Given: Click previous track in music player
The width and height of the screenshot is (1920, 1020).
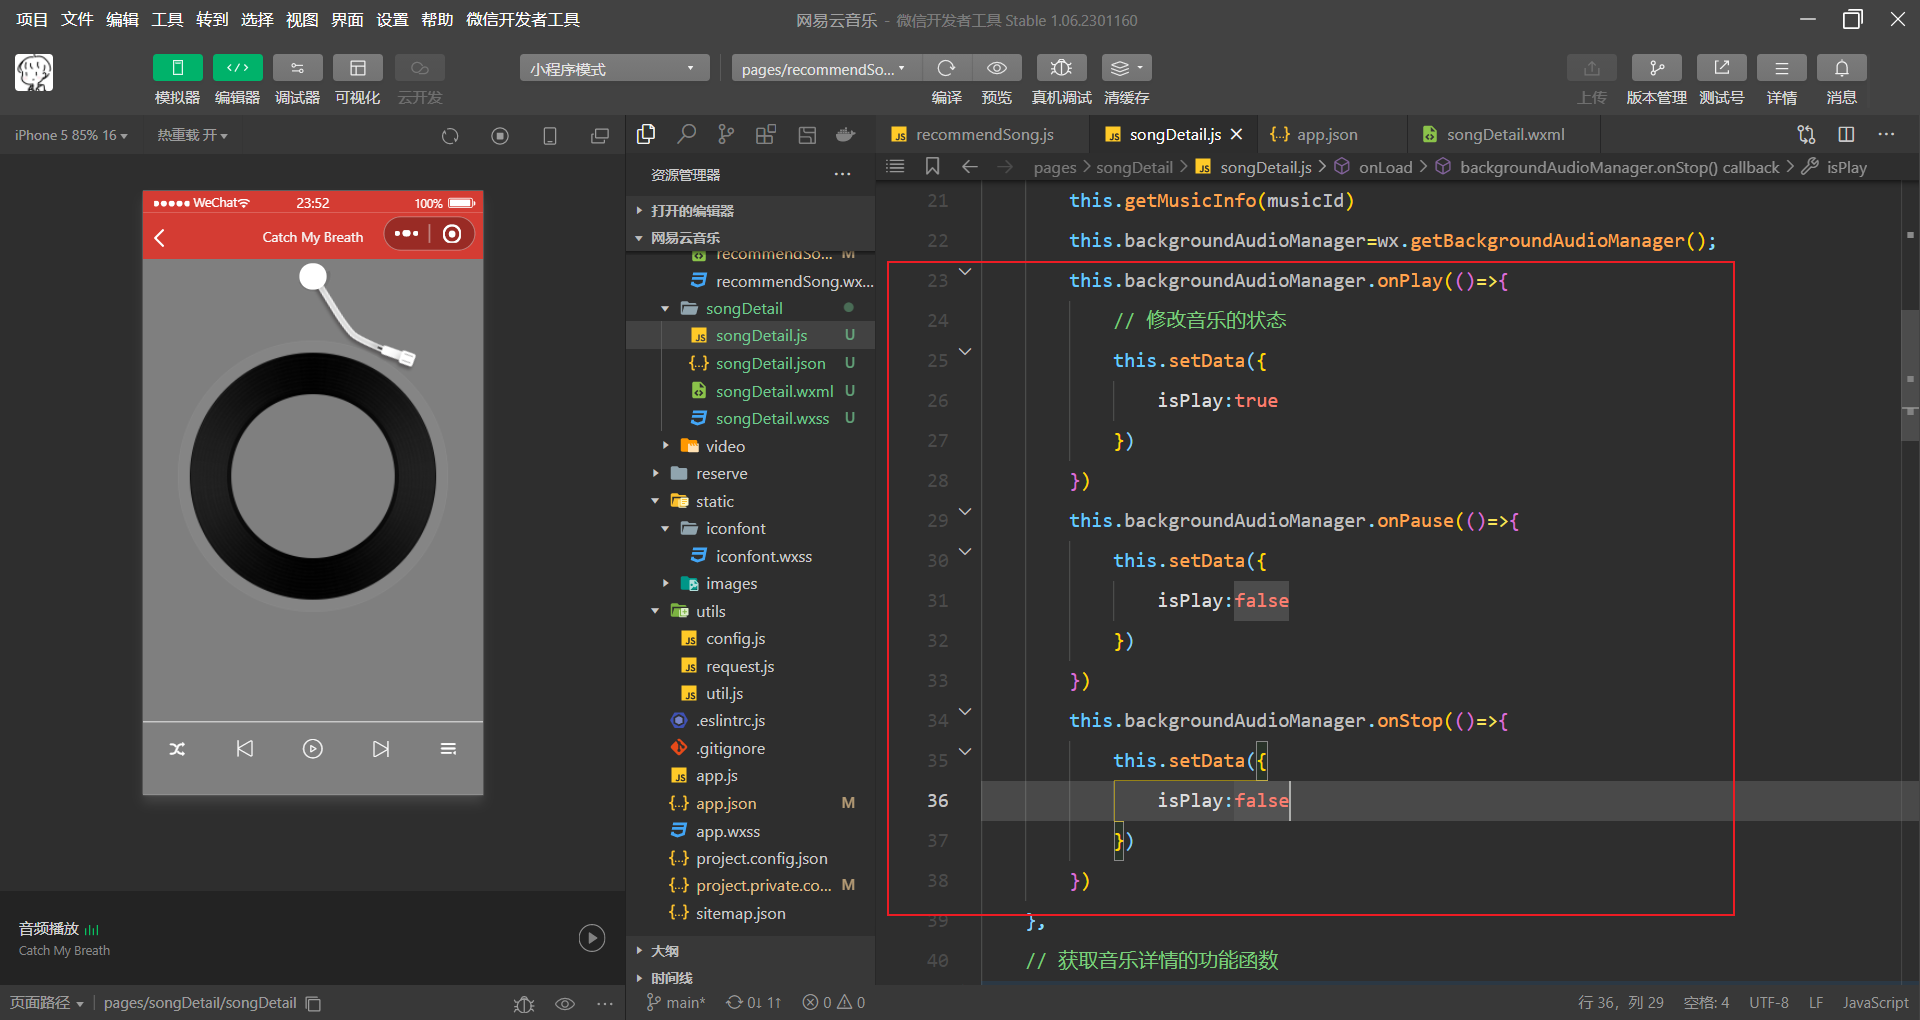Looking at the screenshot, I should (x=245, y=748).
